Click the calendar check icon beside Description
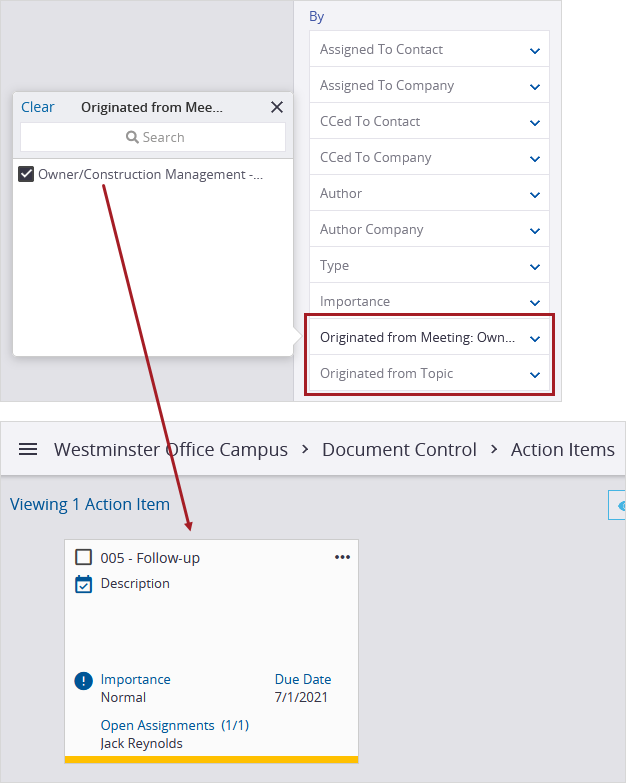The height and width of the screenshot is (783, 626). 83,584
